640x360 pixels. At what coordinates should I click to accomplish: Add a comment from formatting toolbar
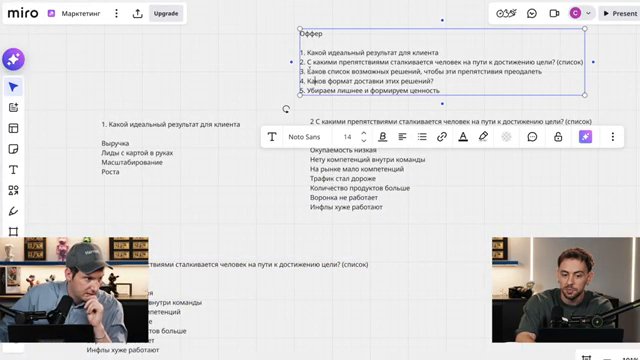pos(532,137)
